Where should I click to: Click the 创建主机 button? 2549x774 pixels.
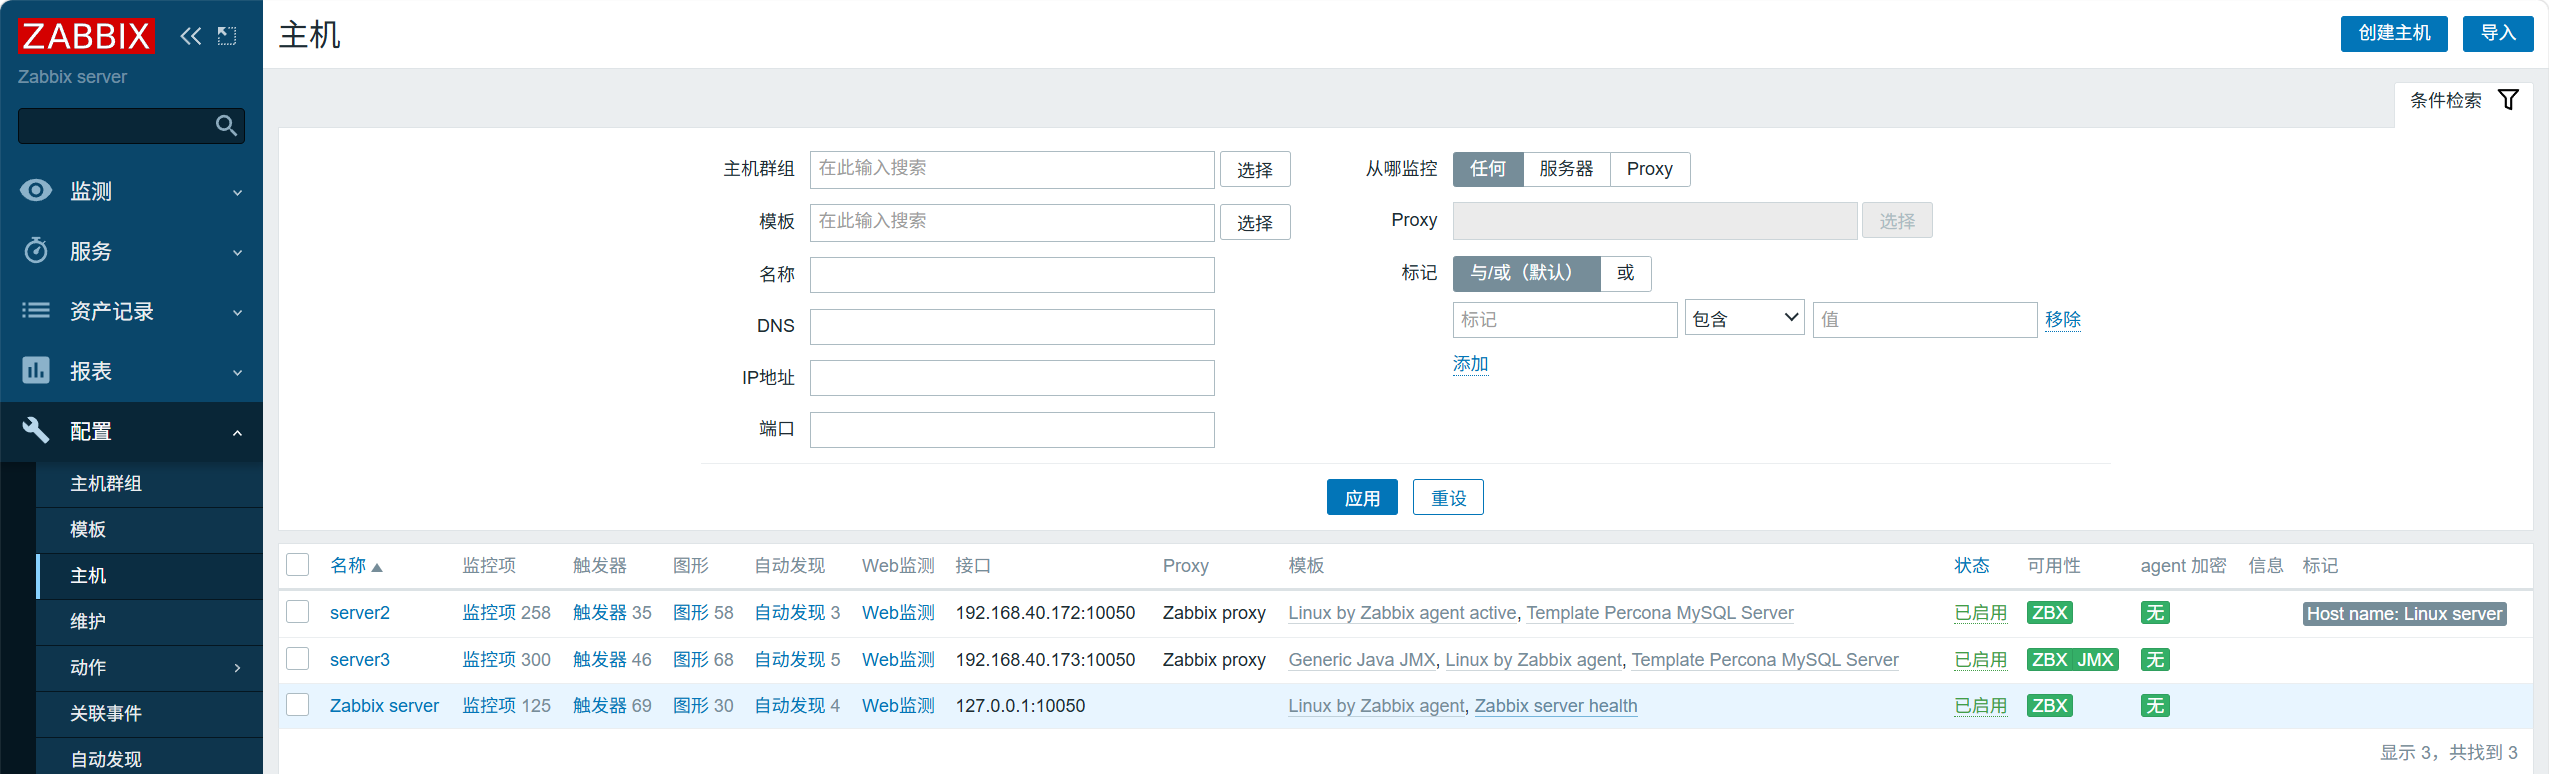tap(2394, 33)
